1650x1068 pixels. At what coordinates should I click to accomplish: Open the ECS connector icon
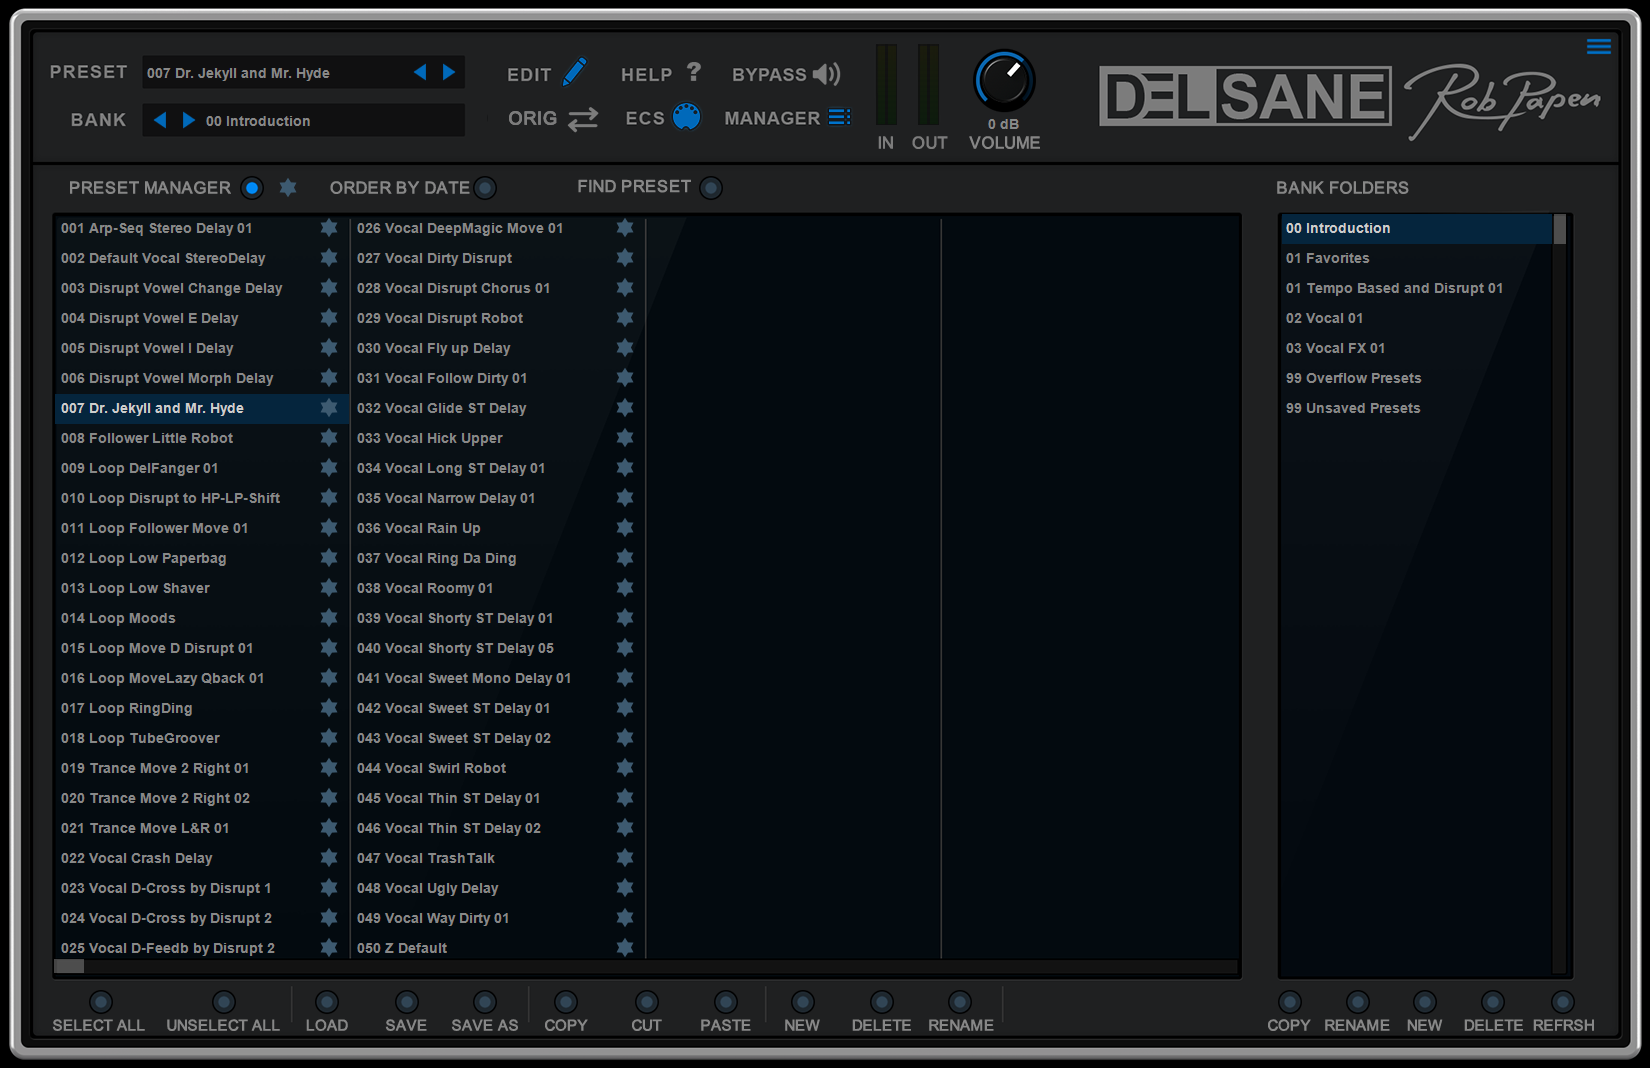(687, 117)
